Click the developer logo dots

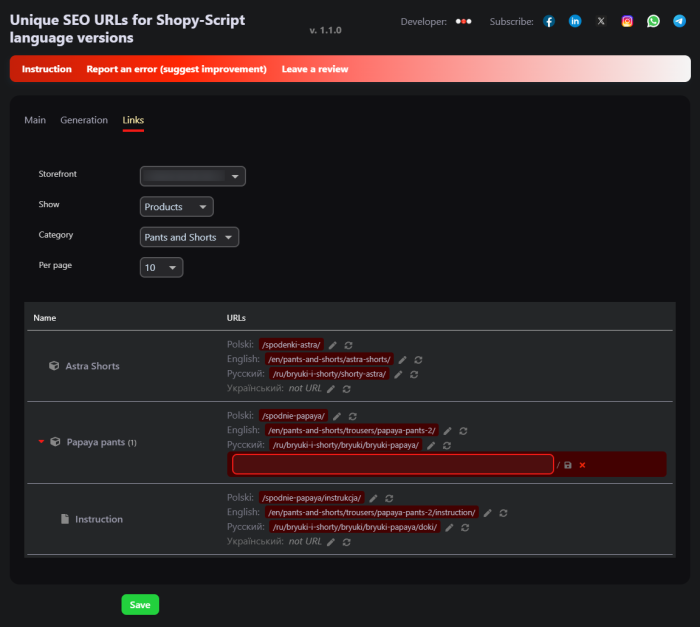[x=463, y=21]
